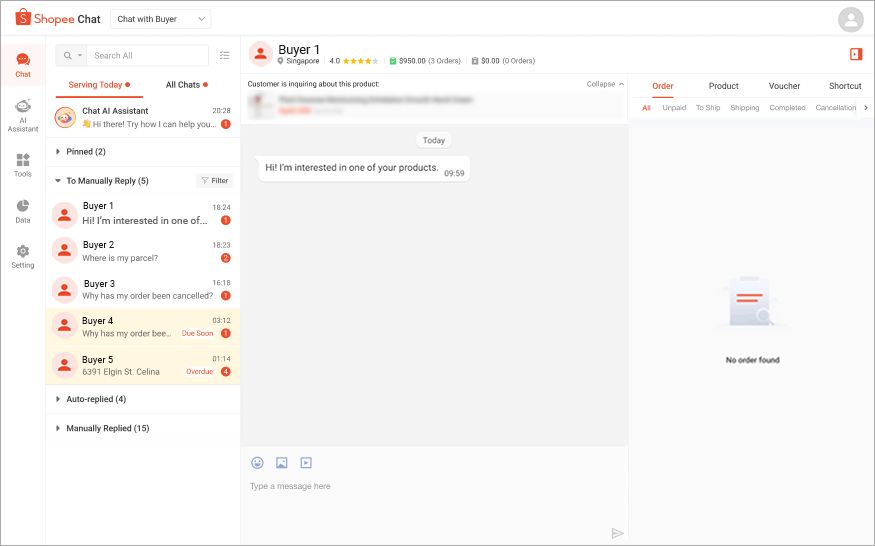Click the Search All field
This screenshot has width=875, height=546.
147,55
